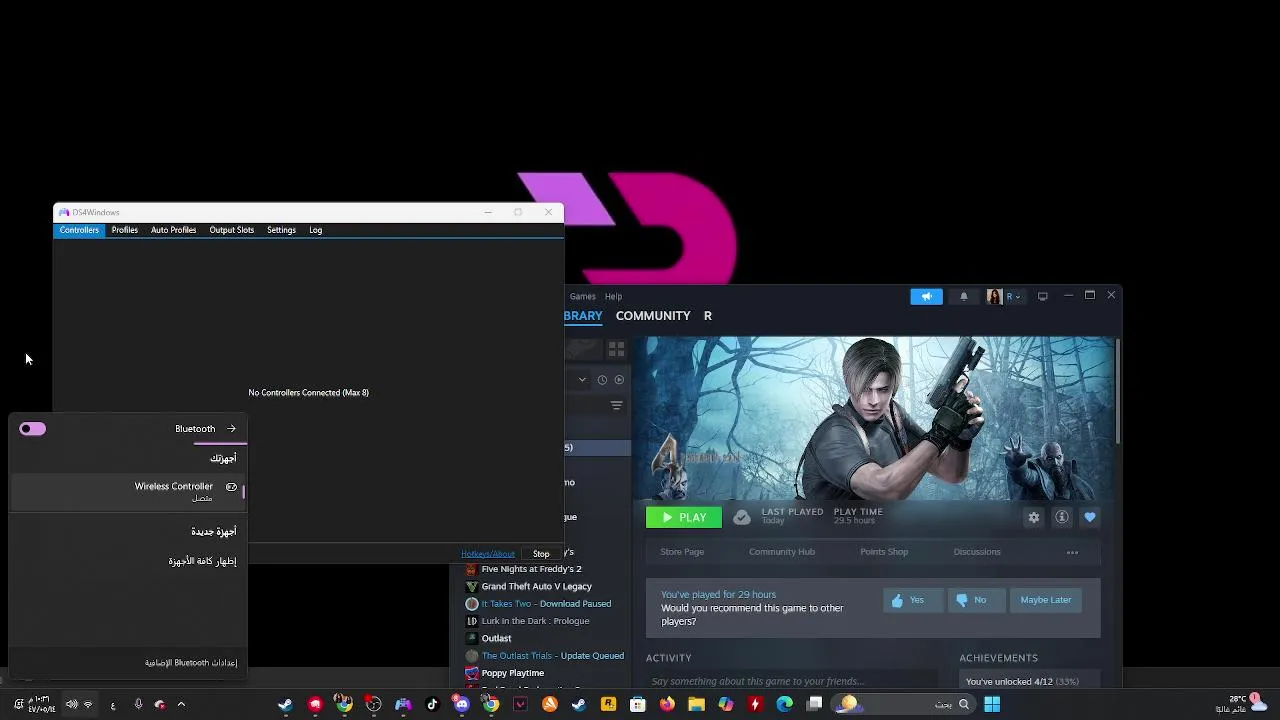Switch to Controllers tab in DS4Windows
Screen dimensions: 1280x720
click(79, 230)
